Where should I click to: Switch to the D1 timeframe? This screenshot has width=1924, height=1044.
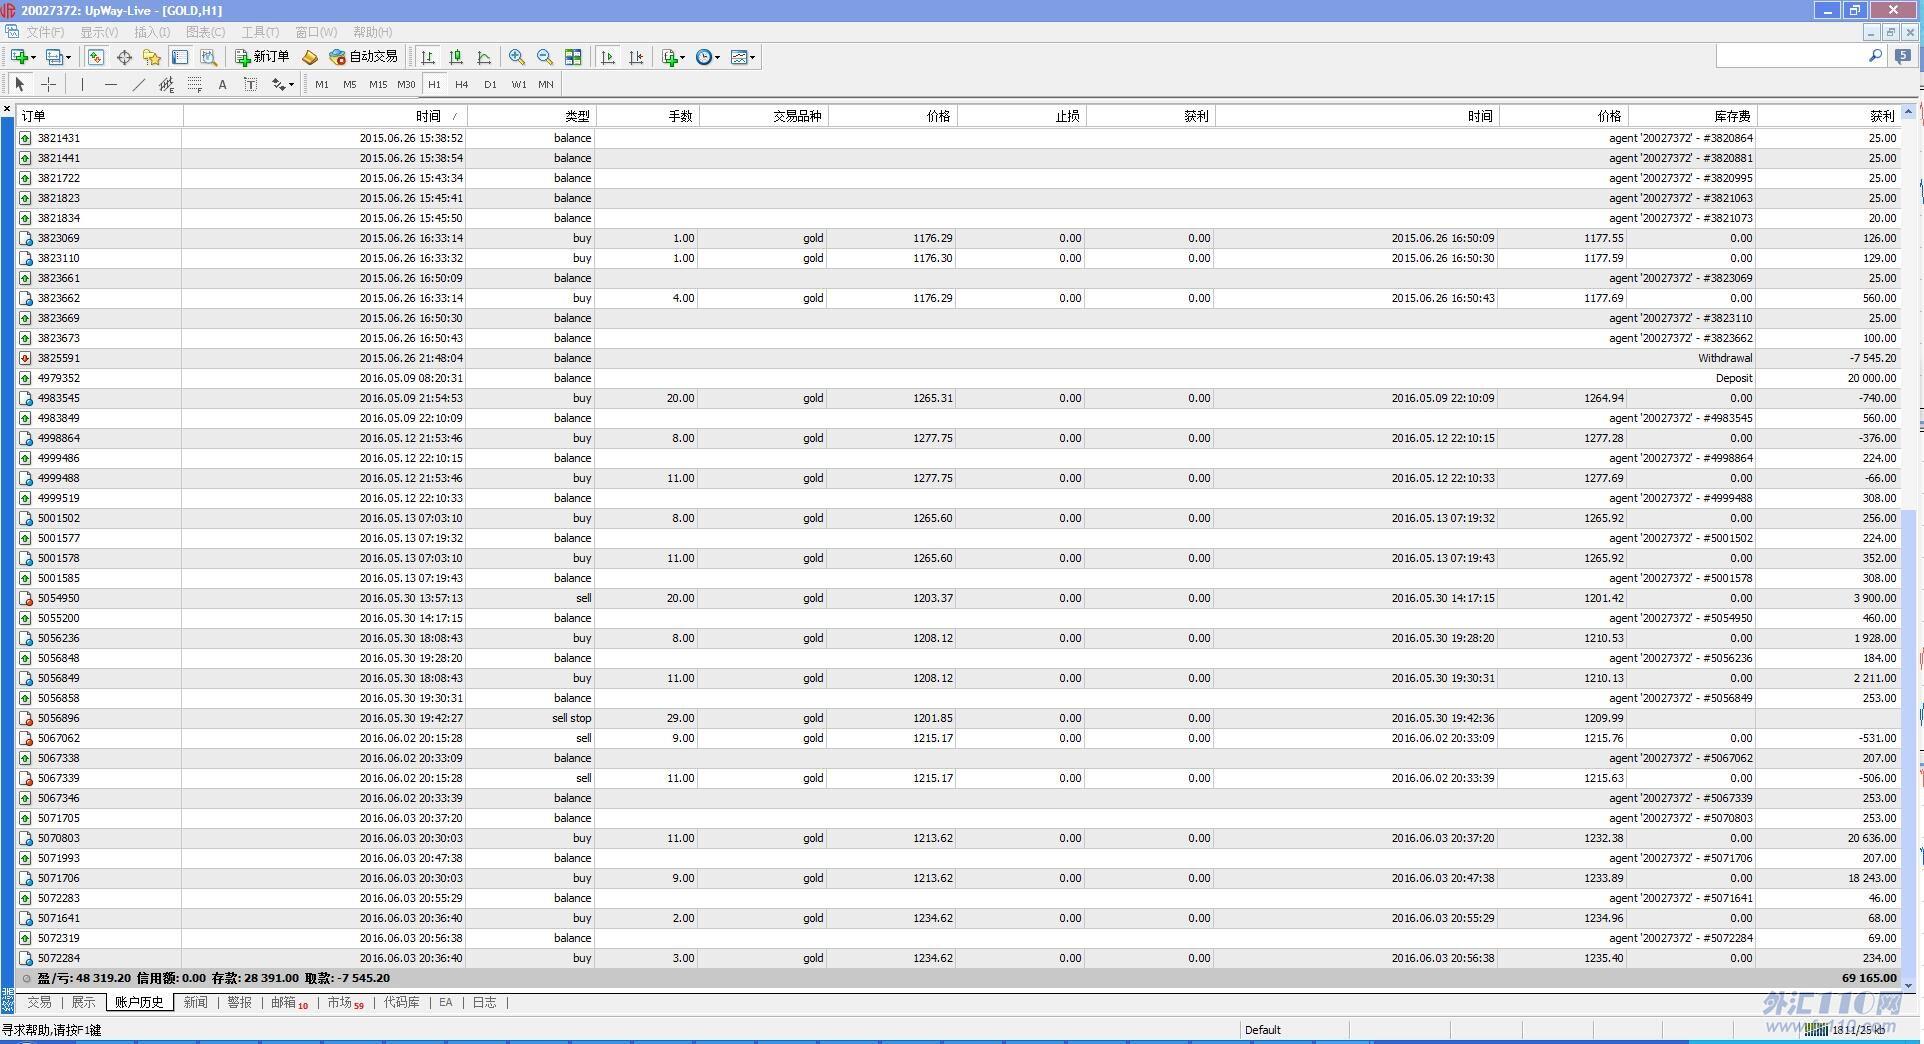pyautogui.click(x=490, y=84)
